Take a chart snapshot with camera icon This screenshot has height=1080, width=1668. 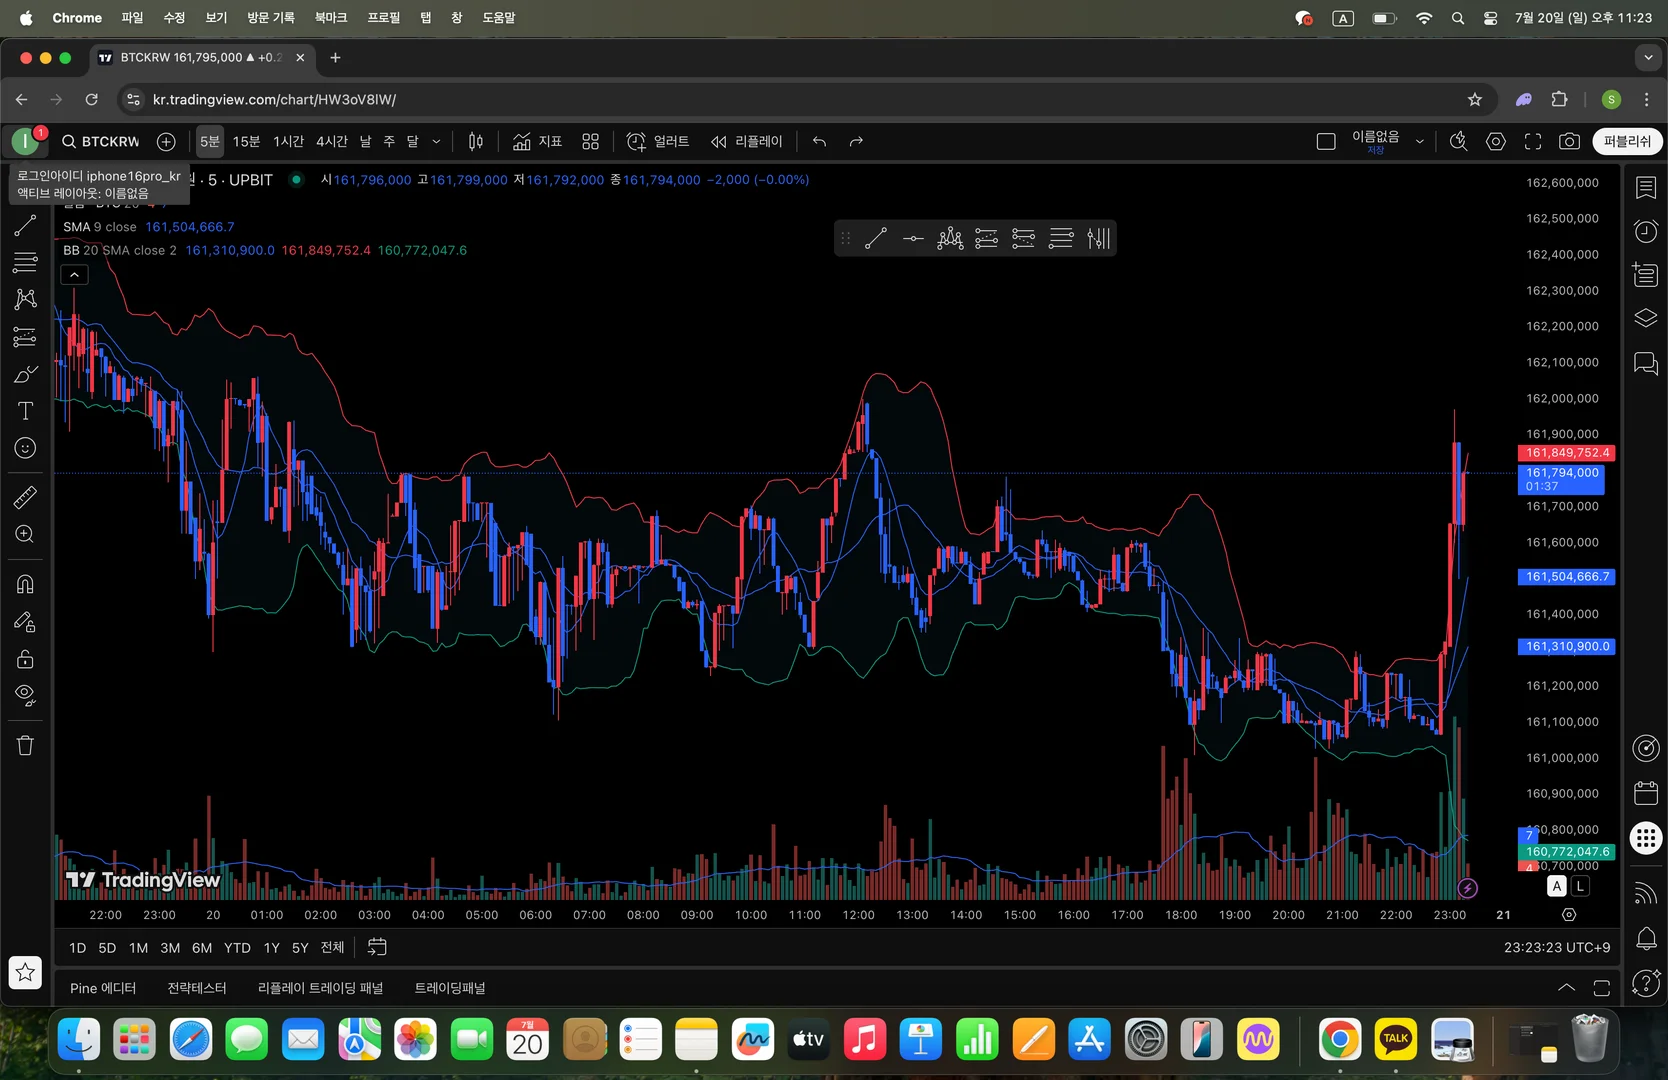coord(1569,142)
